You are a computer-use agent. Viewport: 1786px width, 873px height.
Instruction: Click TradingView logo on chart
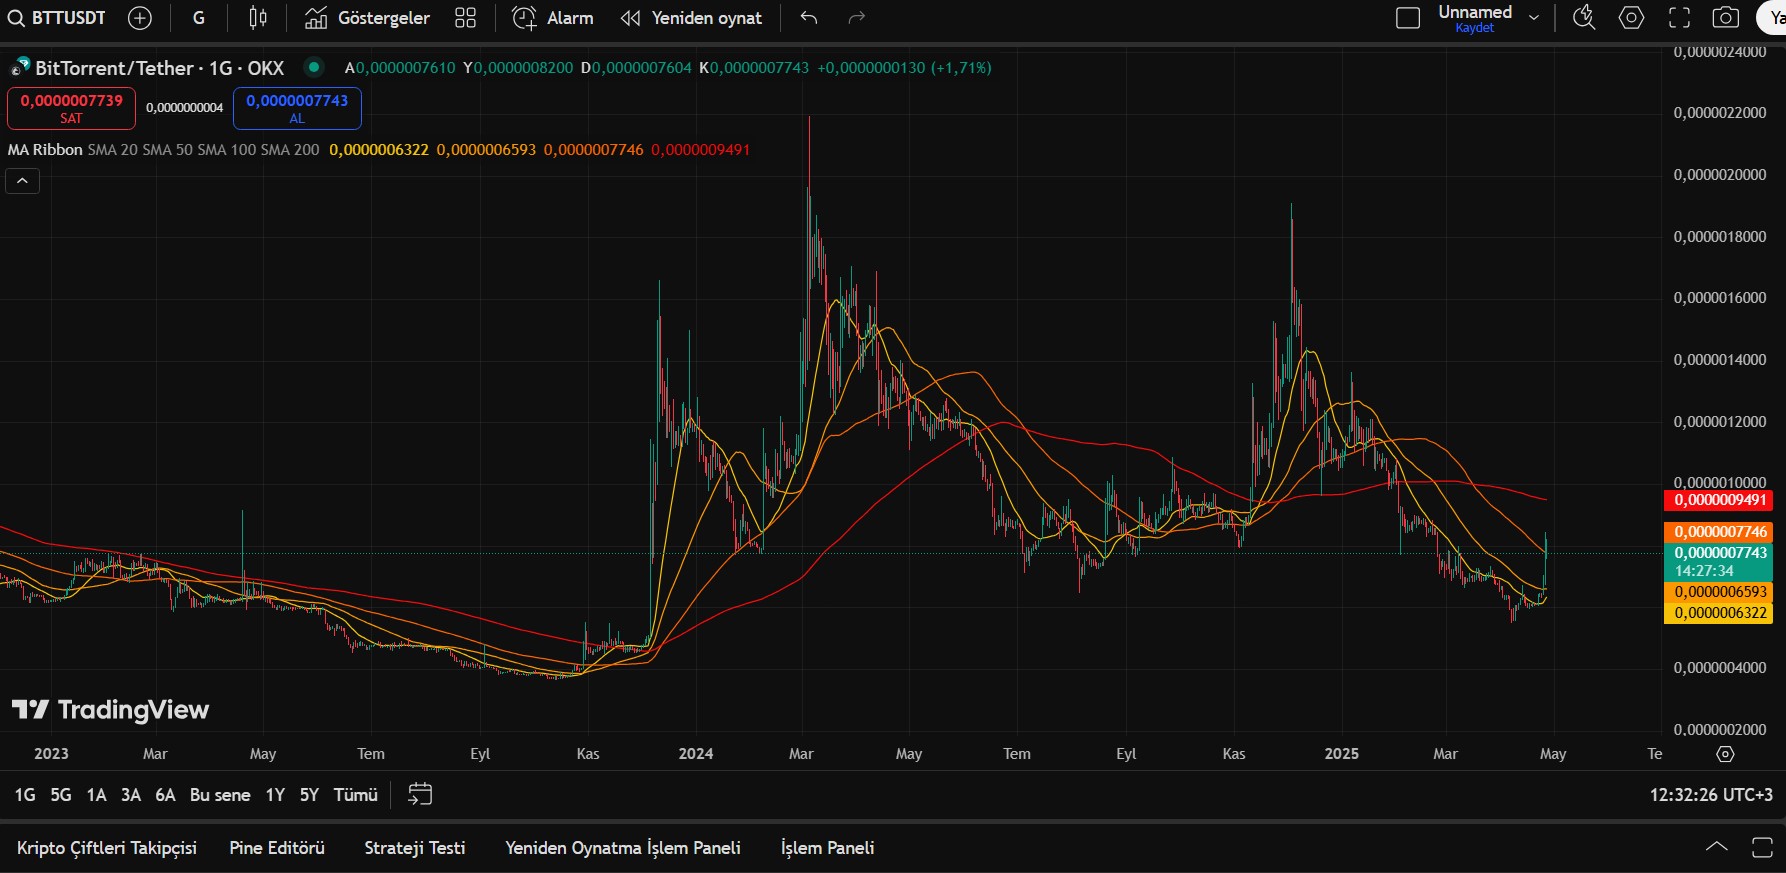pos(110,710)
